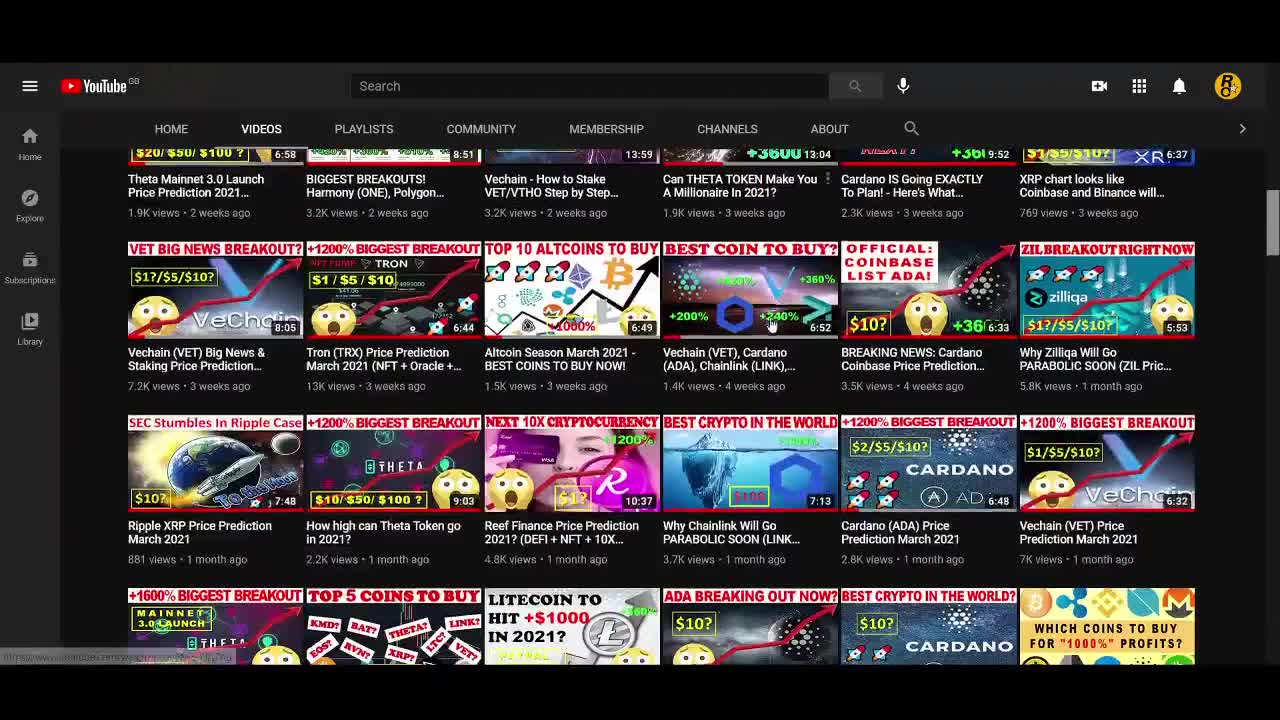
Task: Open Vechain (VET) Price Prediction March thumbnail
Action: tap(1106, 462)
